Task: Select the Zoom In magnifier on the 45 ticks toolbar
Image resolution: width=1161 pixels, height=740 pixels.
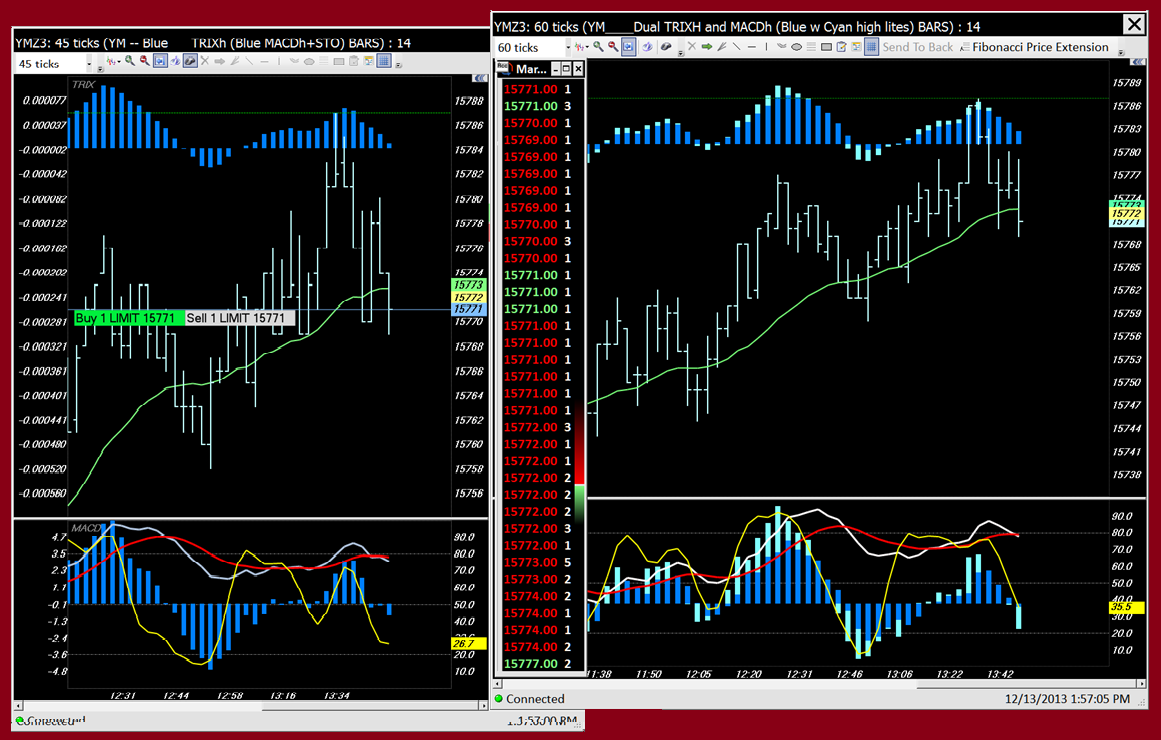Action: pyautogui.click(x=130, y=61)
